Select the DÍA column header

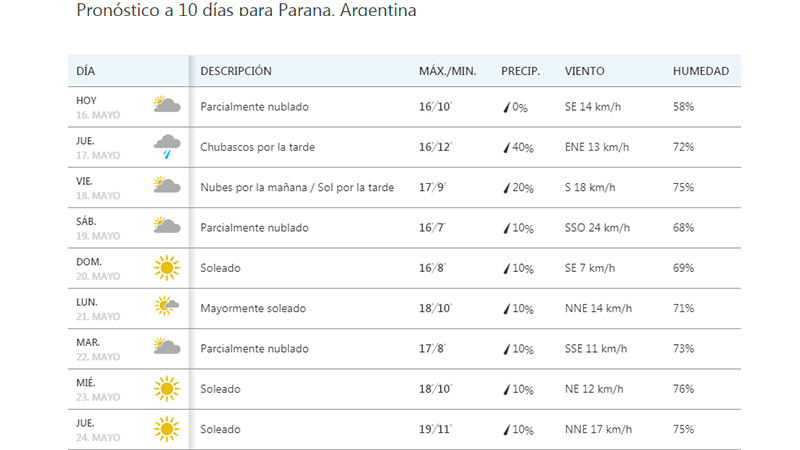point(86,71)
